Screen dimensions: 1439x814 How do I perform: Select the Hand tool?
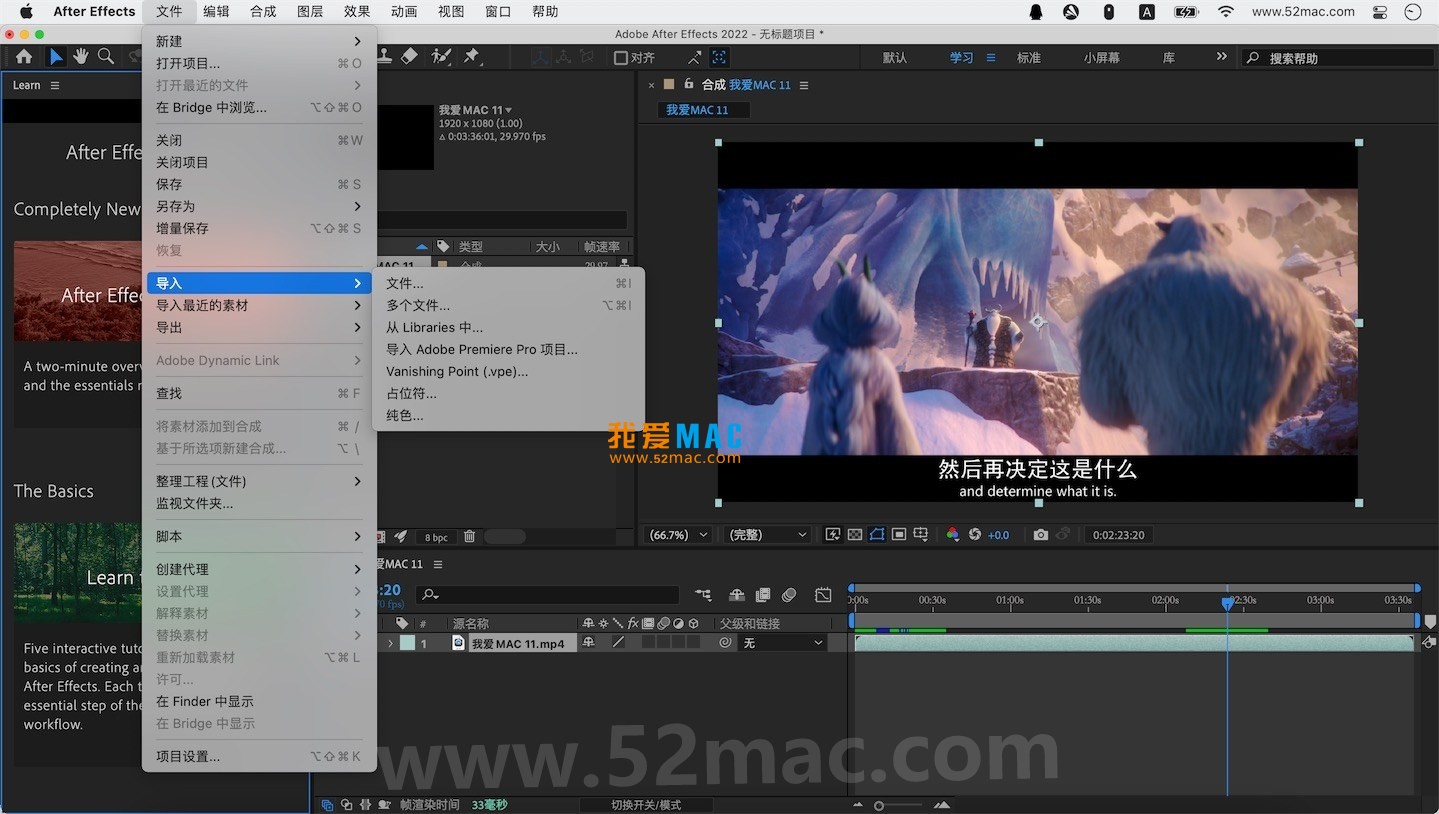click(81, 57)
